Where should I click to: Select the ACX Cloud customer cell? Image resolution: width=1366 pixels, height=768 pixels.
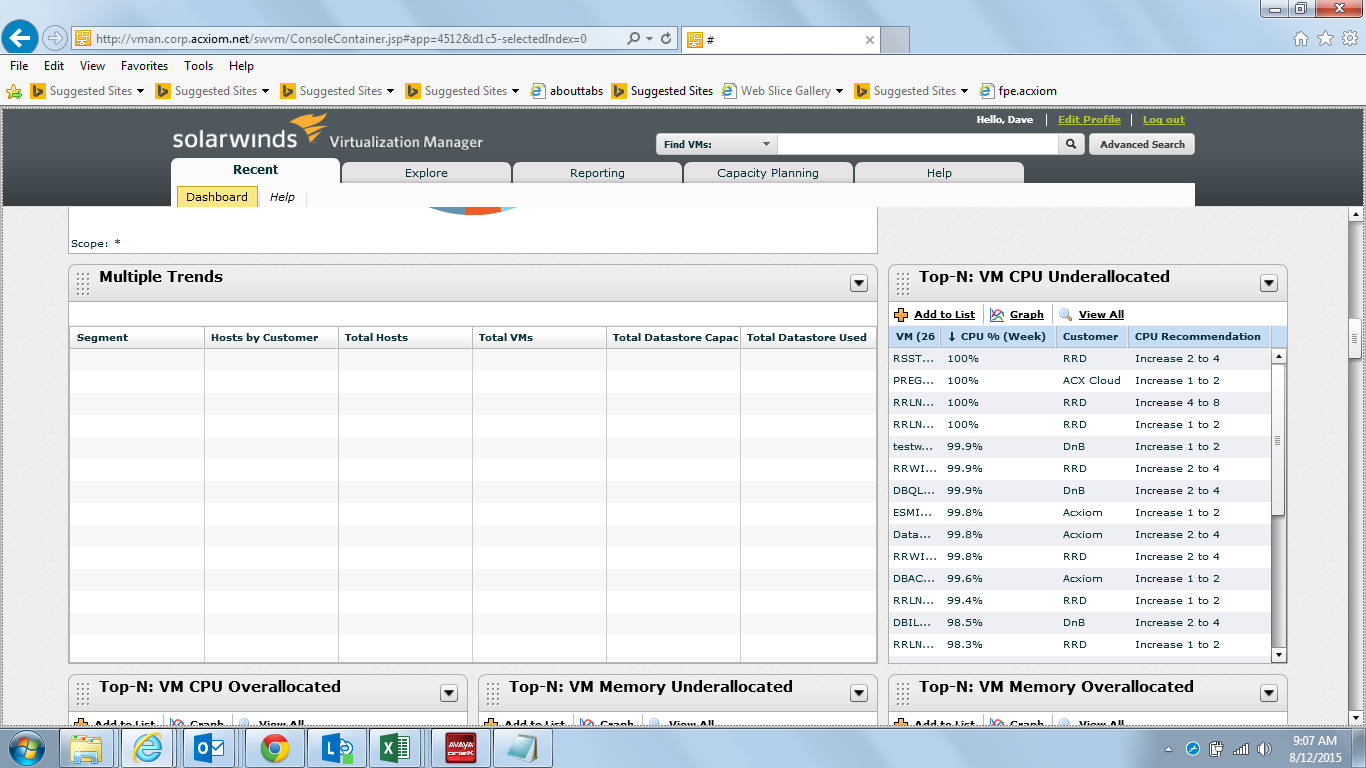click(x=1092, y=381)
